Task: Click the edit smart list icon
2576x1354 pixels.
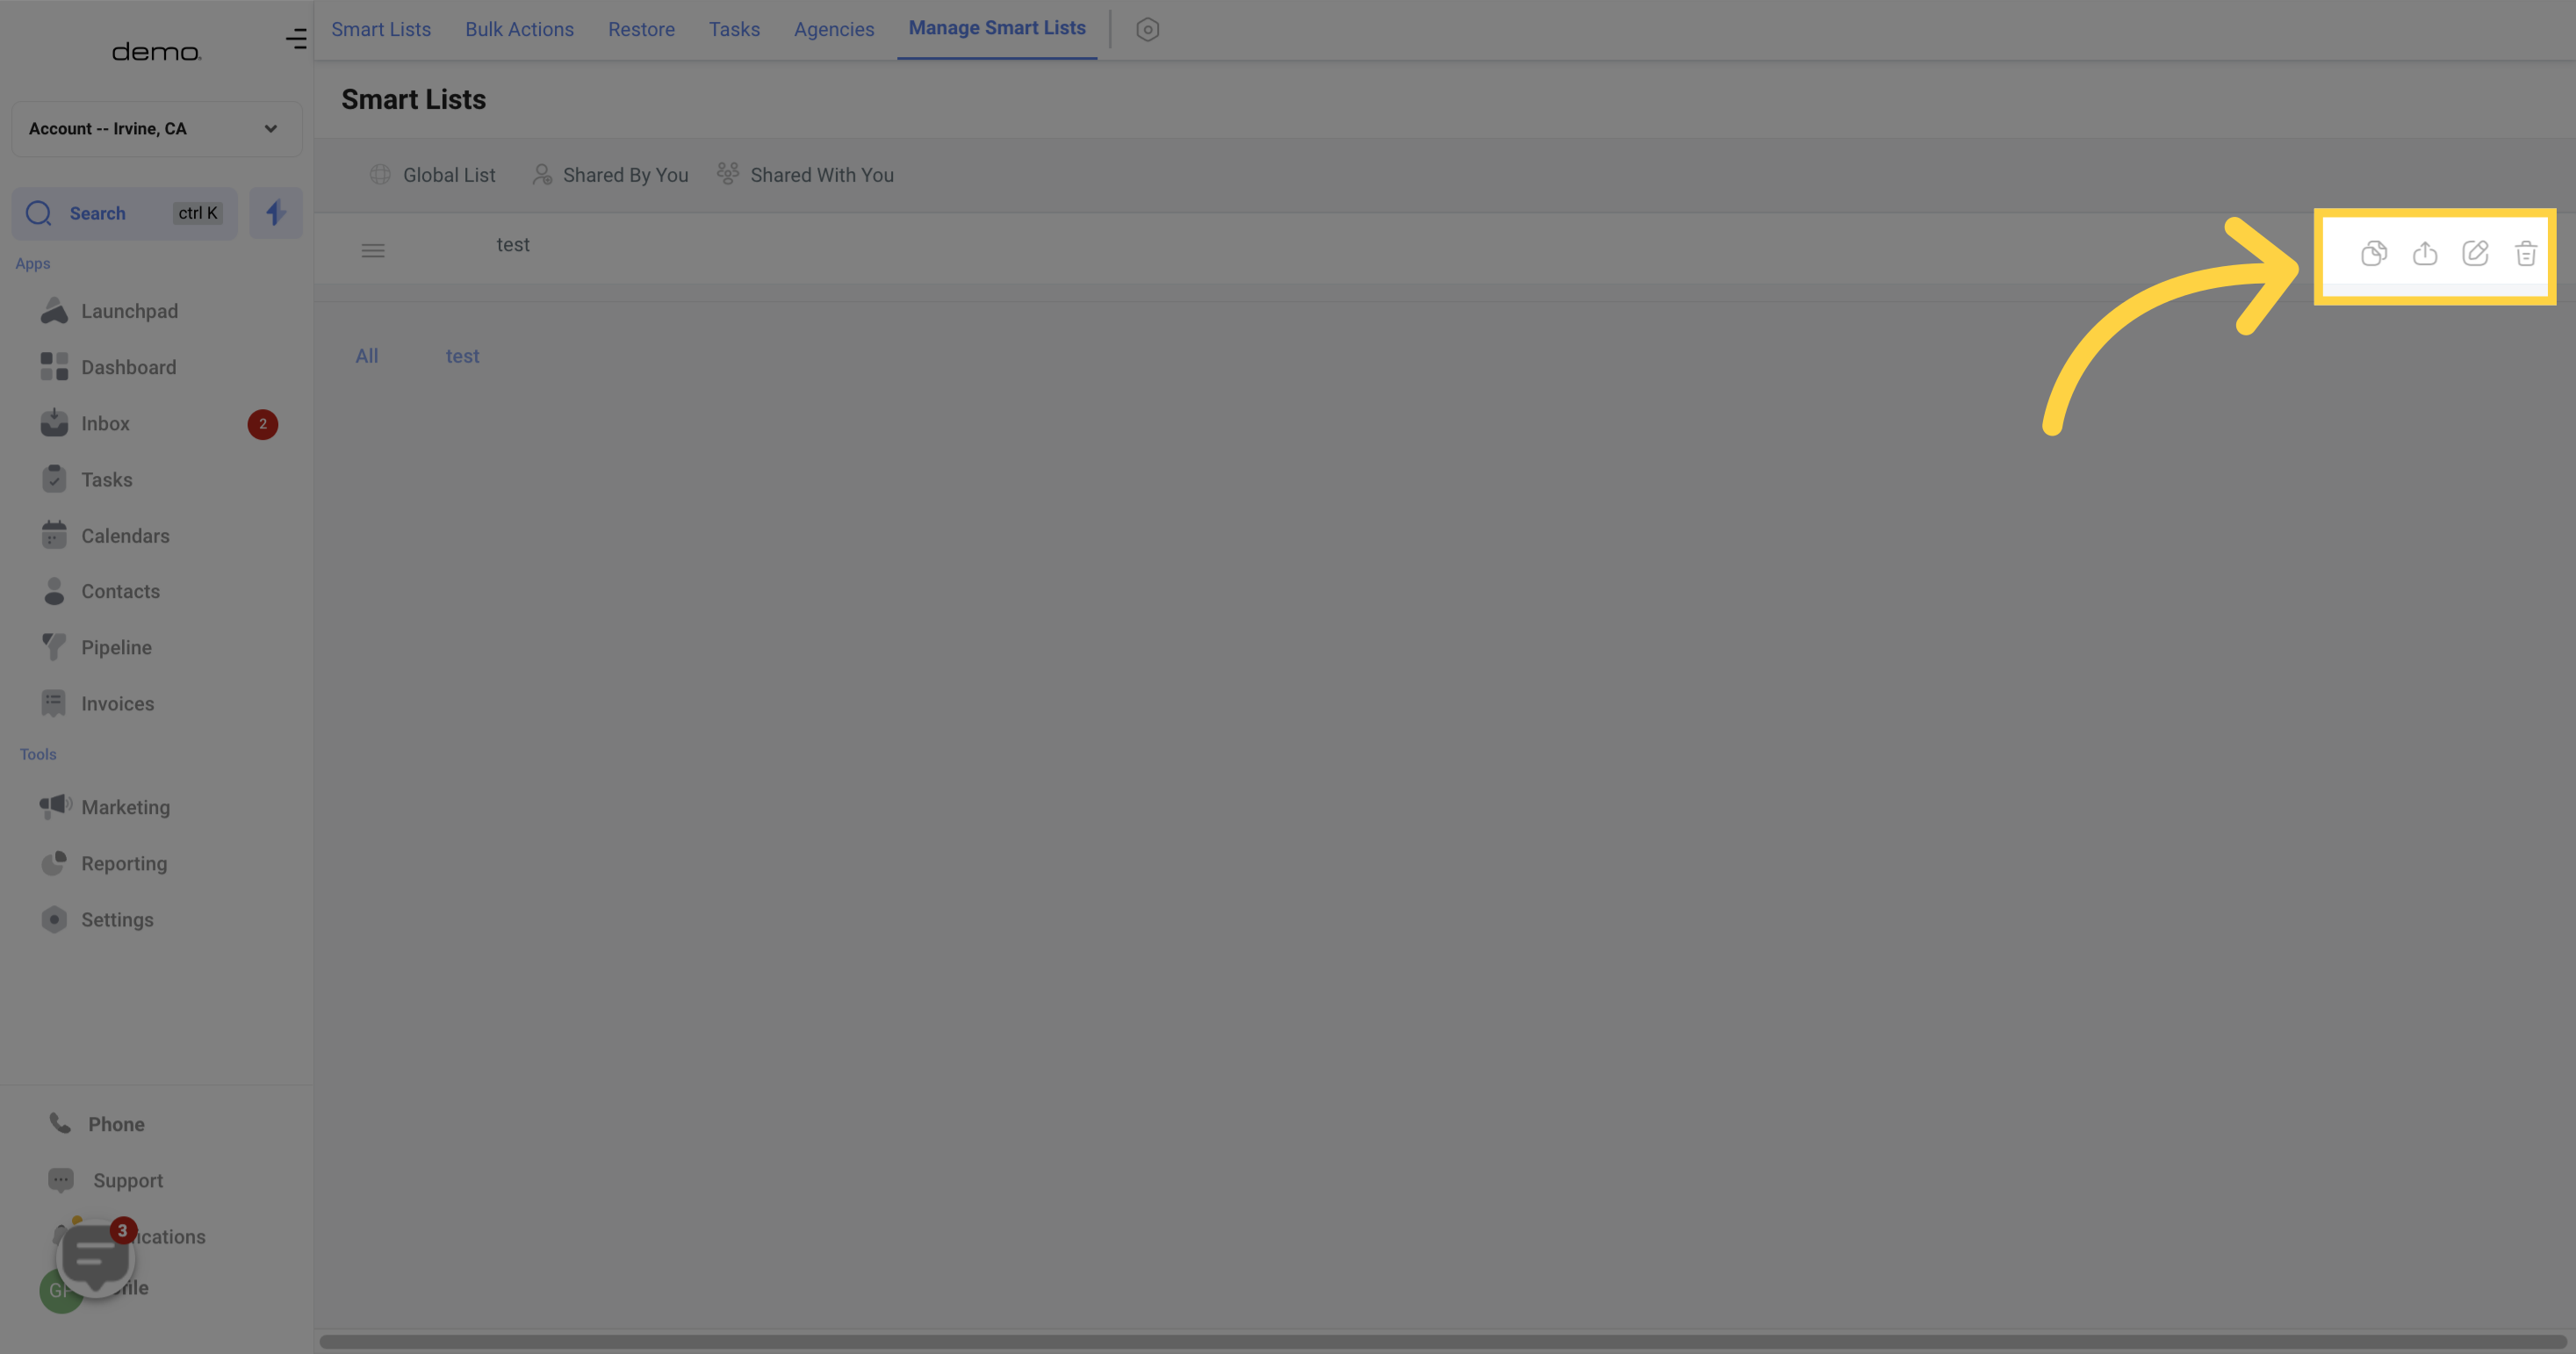Action: point(2476,252)
